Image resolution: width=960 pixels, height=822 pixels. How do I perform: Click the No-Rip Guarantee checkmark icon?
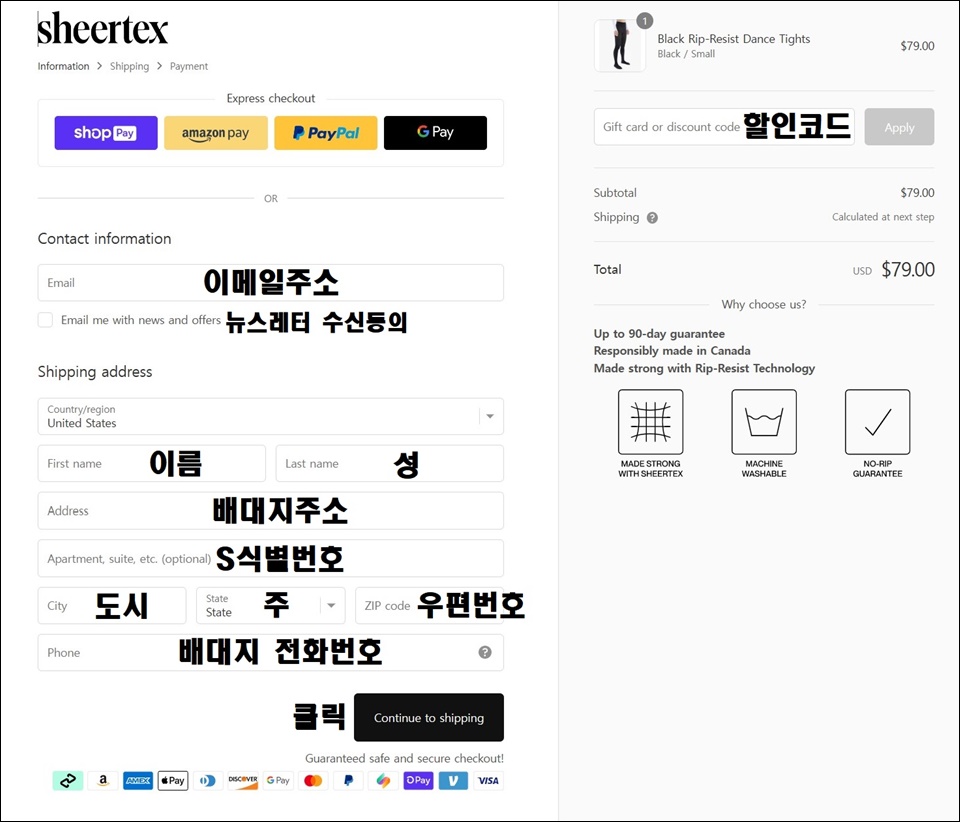[x=877, y=422]
